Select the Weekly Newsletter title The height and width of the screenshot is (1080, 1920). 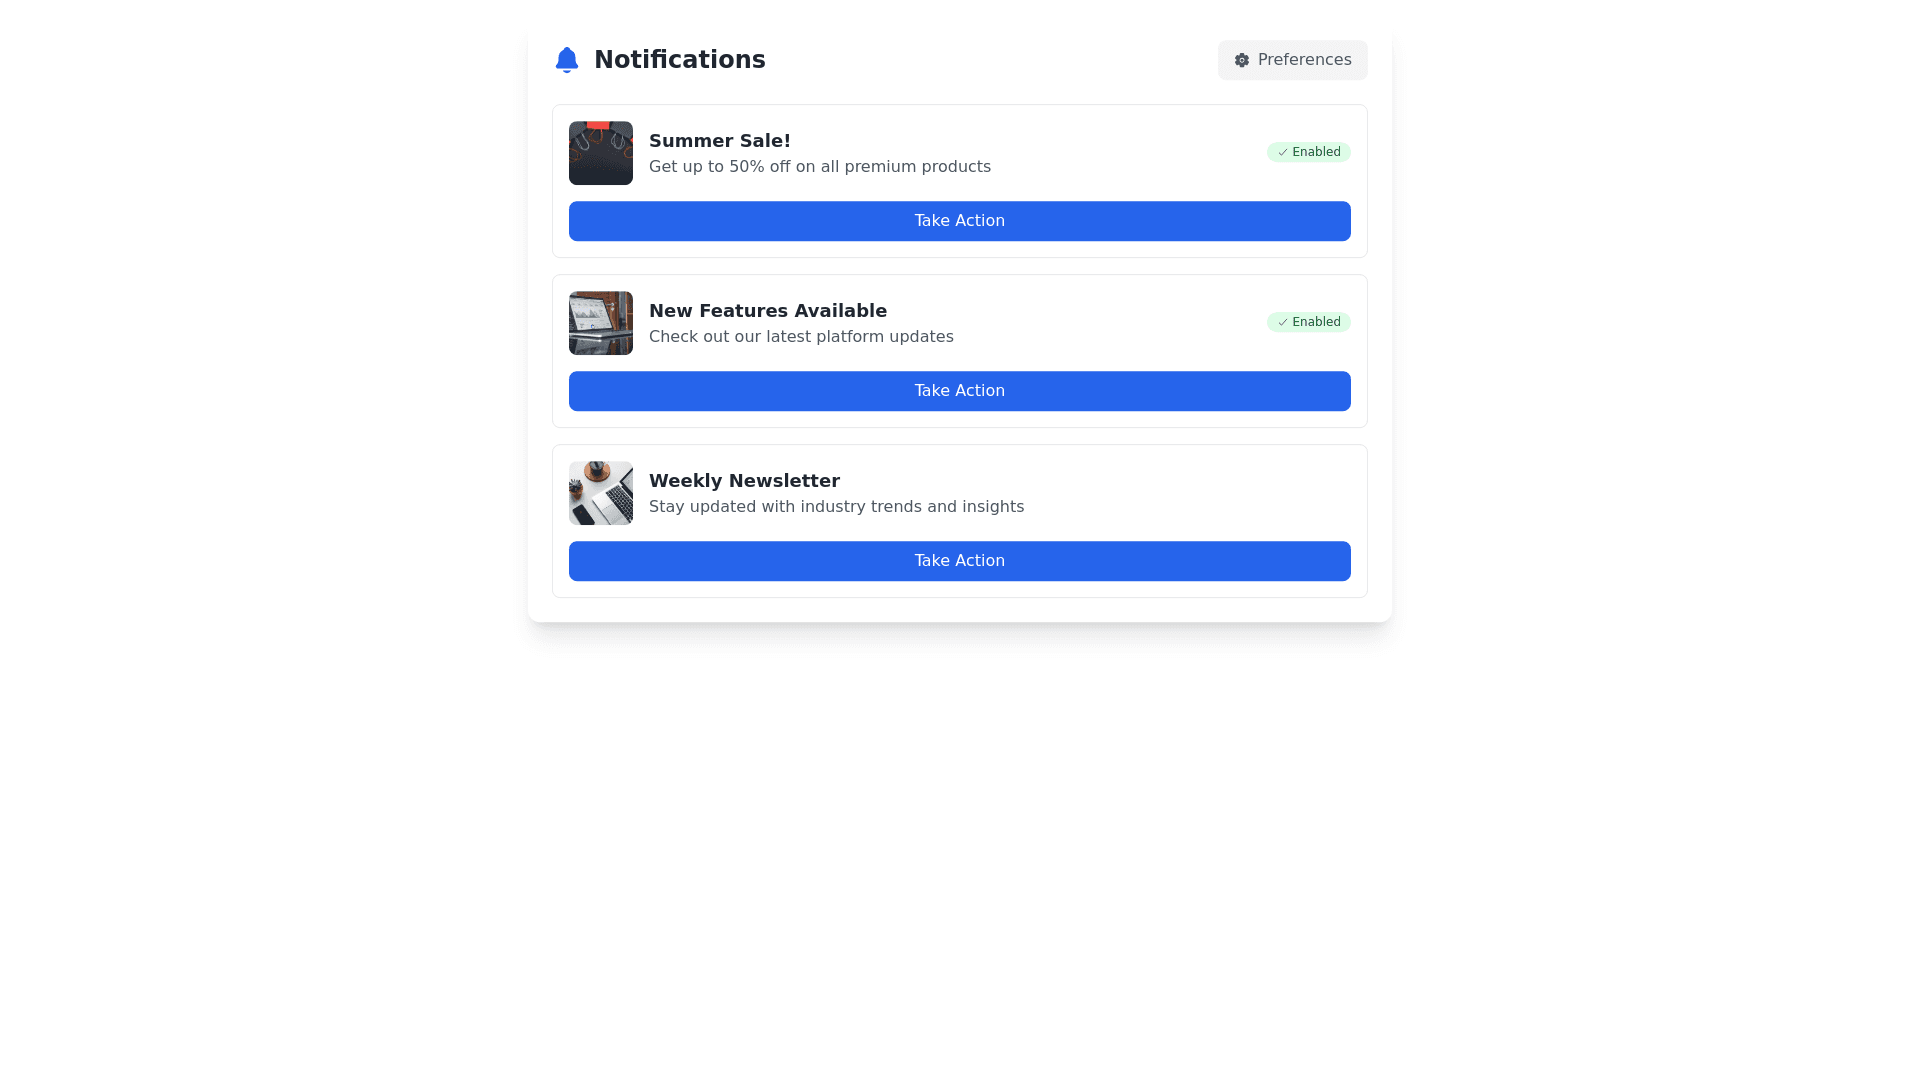pos(744,481)
